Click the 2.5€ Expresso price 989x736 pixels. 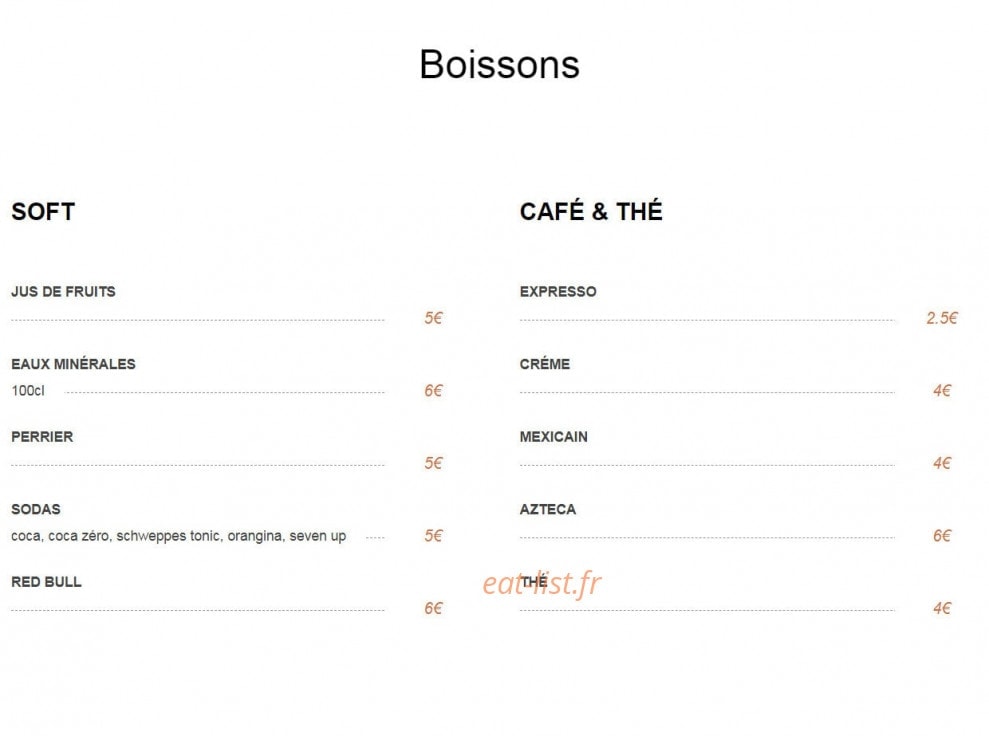tap(942, 318)
